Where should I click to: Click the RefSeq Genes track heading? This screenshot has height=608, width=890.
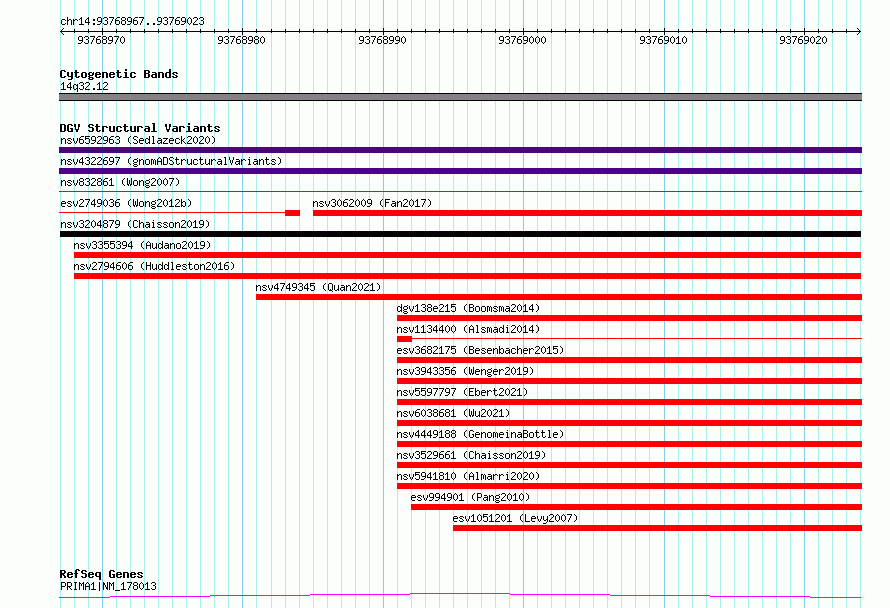pyautogui.click(x=101, y=574)
